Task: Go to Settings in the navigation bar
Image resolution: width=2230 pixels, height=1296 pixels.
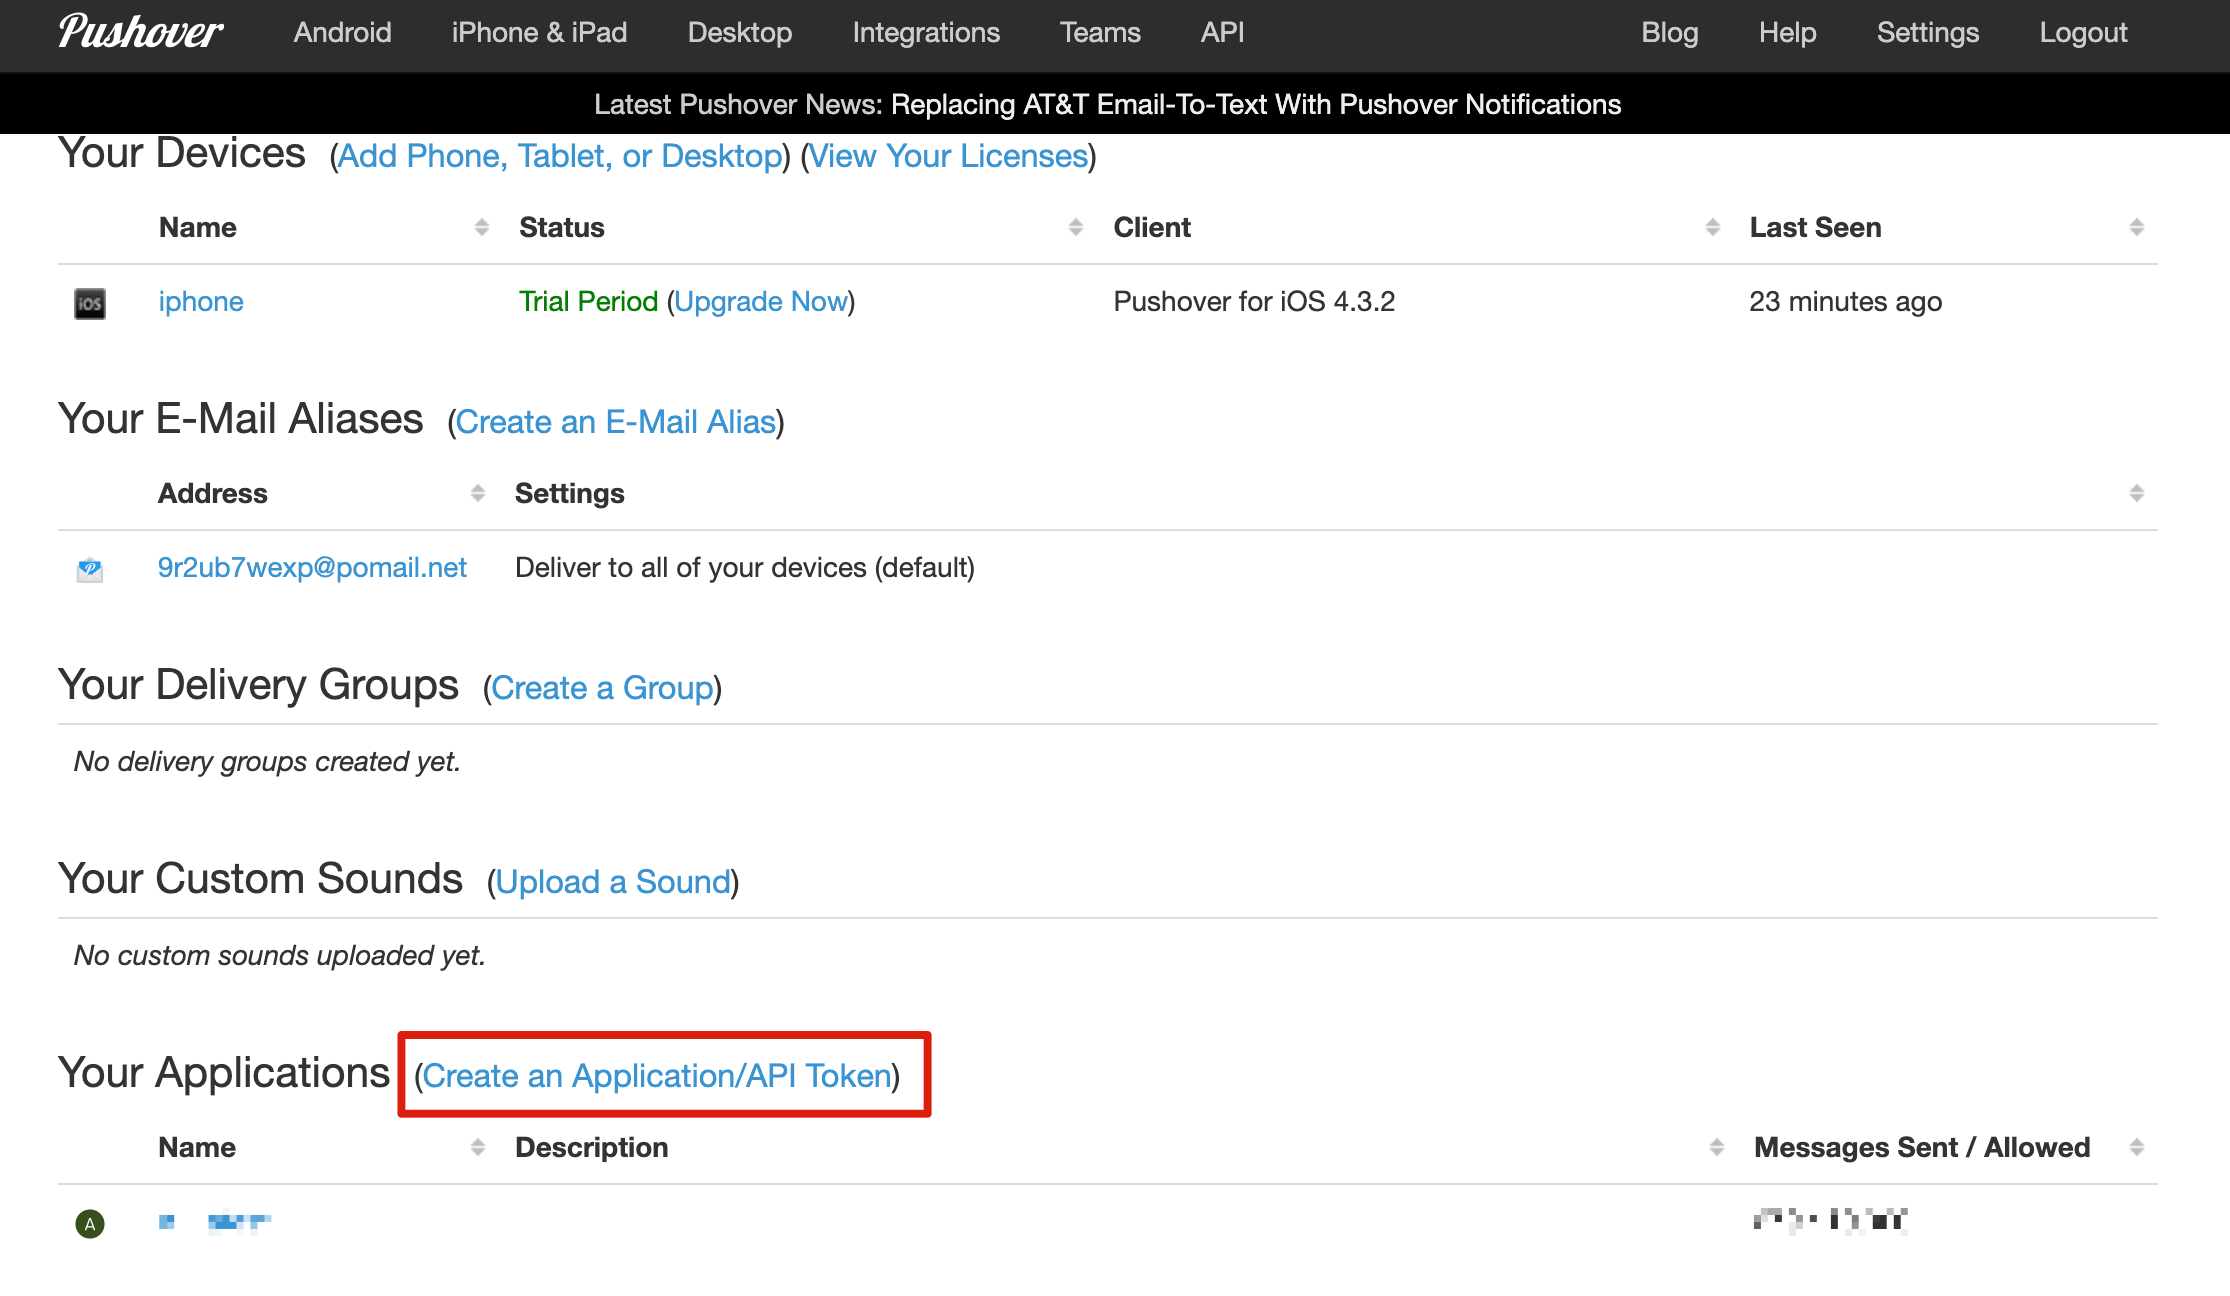Action: (1928, 32)
